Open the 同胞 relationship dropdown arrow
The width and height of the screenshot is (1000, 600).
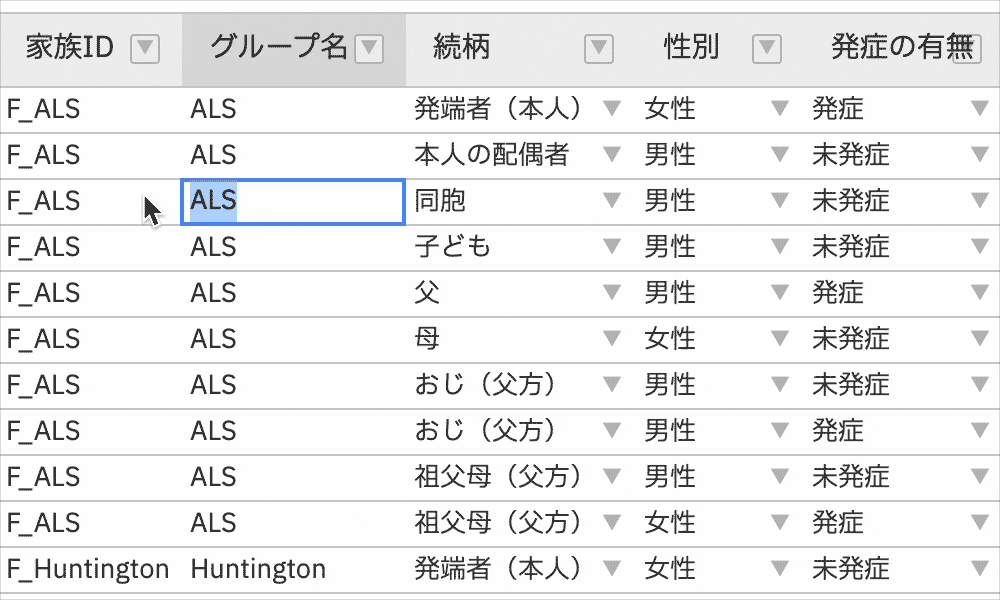click(611, 201)
